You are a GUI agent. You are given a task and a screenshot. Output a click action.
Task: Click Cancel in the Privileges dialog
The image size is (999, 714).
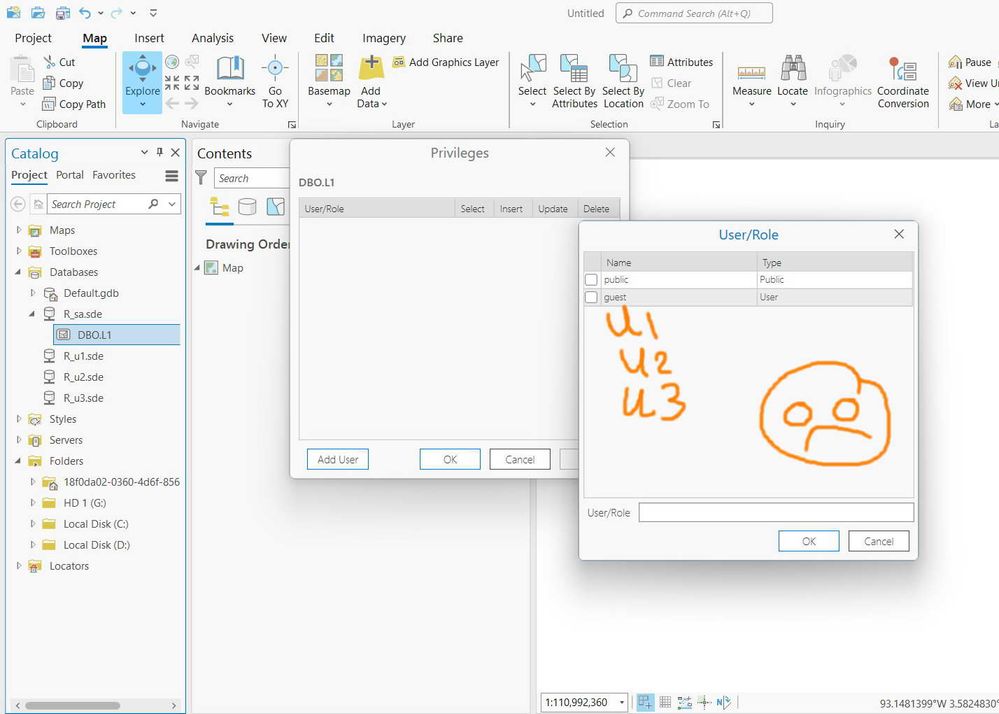point(520,459)
